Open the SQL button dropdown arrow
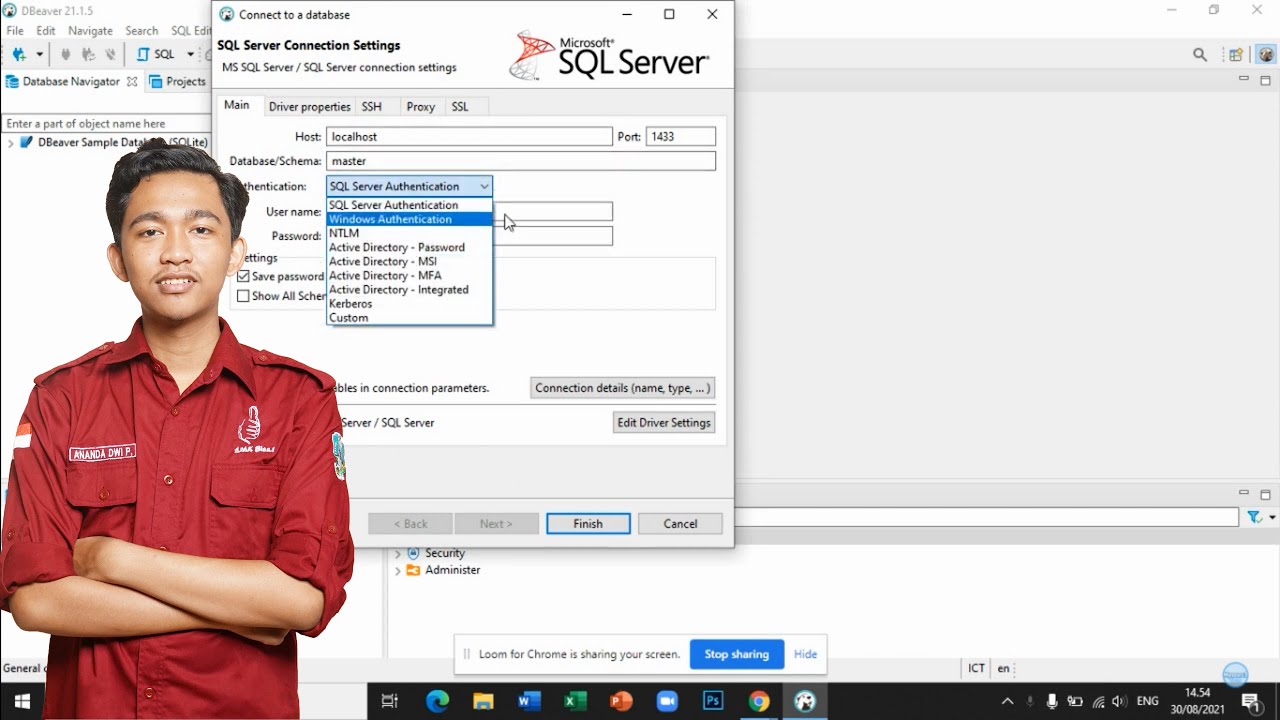The image size is (1280, 720). point(191,54)
